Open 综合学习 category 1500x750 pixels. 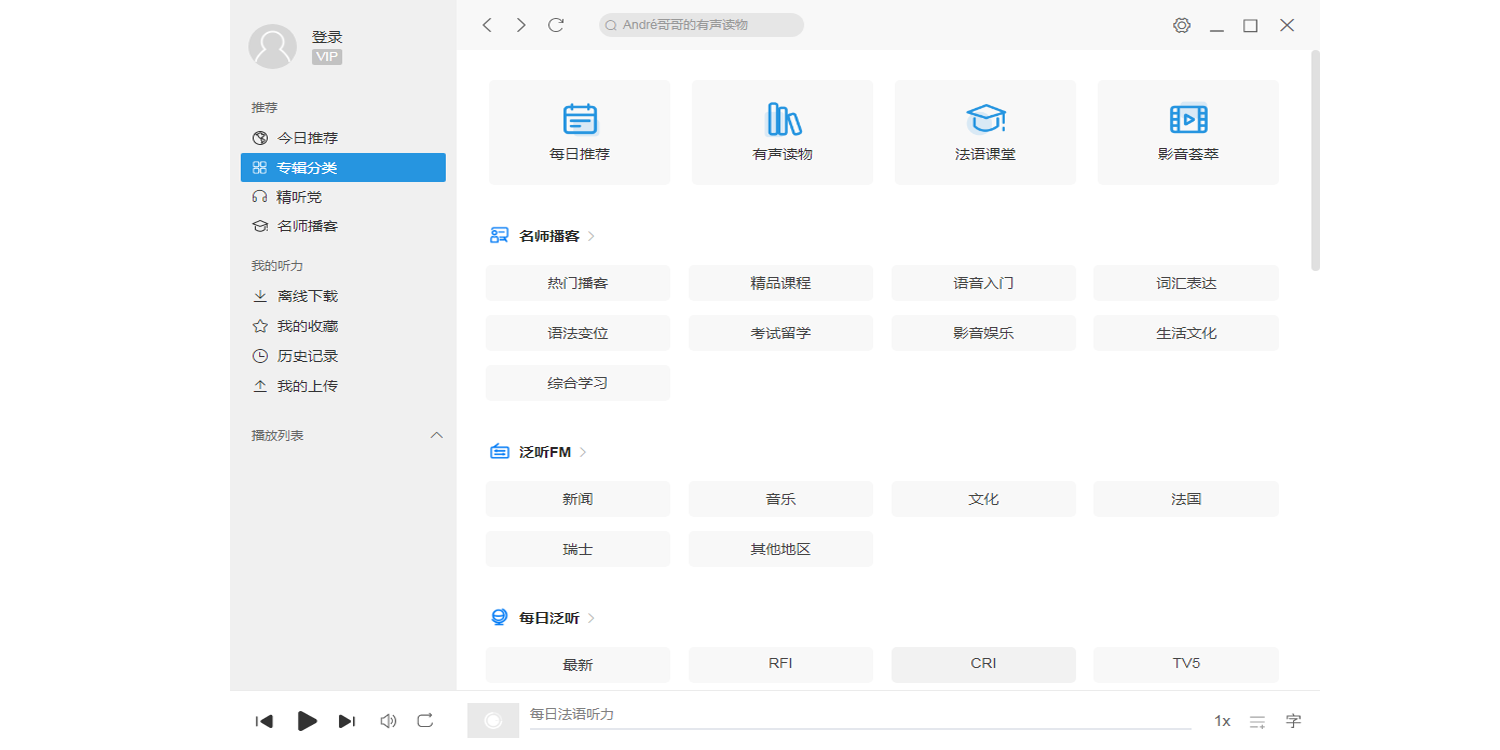pos(578,383)
